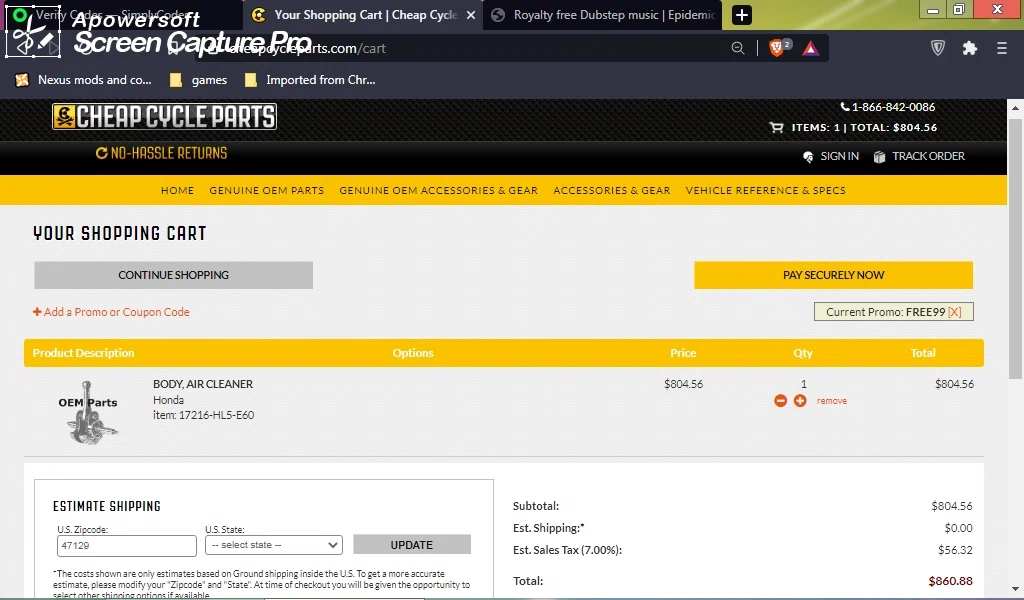Open the Nexus mods bookmark
The image size is (1024, 600).
coord(84,80)
